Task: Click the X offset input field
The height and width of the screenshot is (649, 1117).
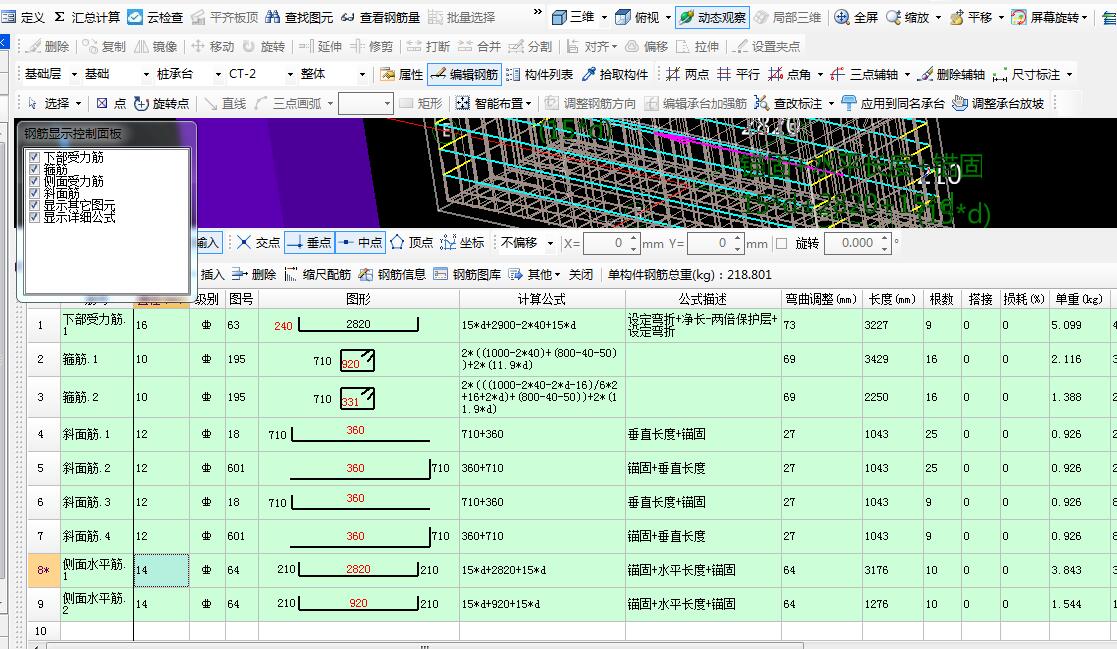Action: tap(605, 244)
